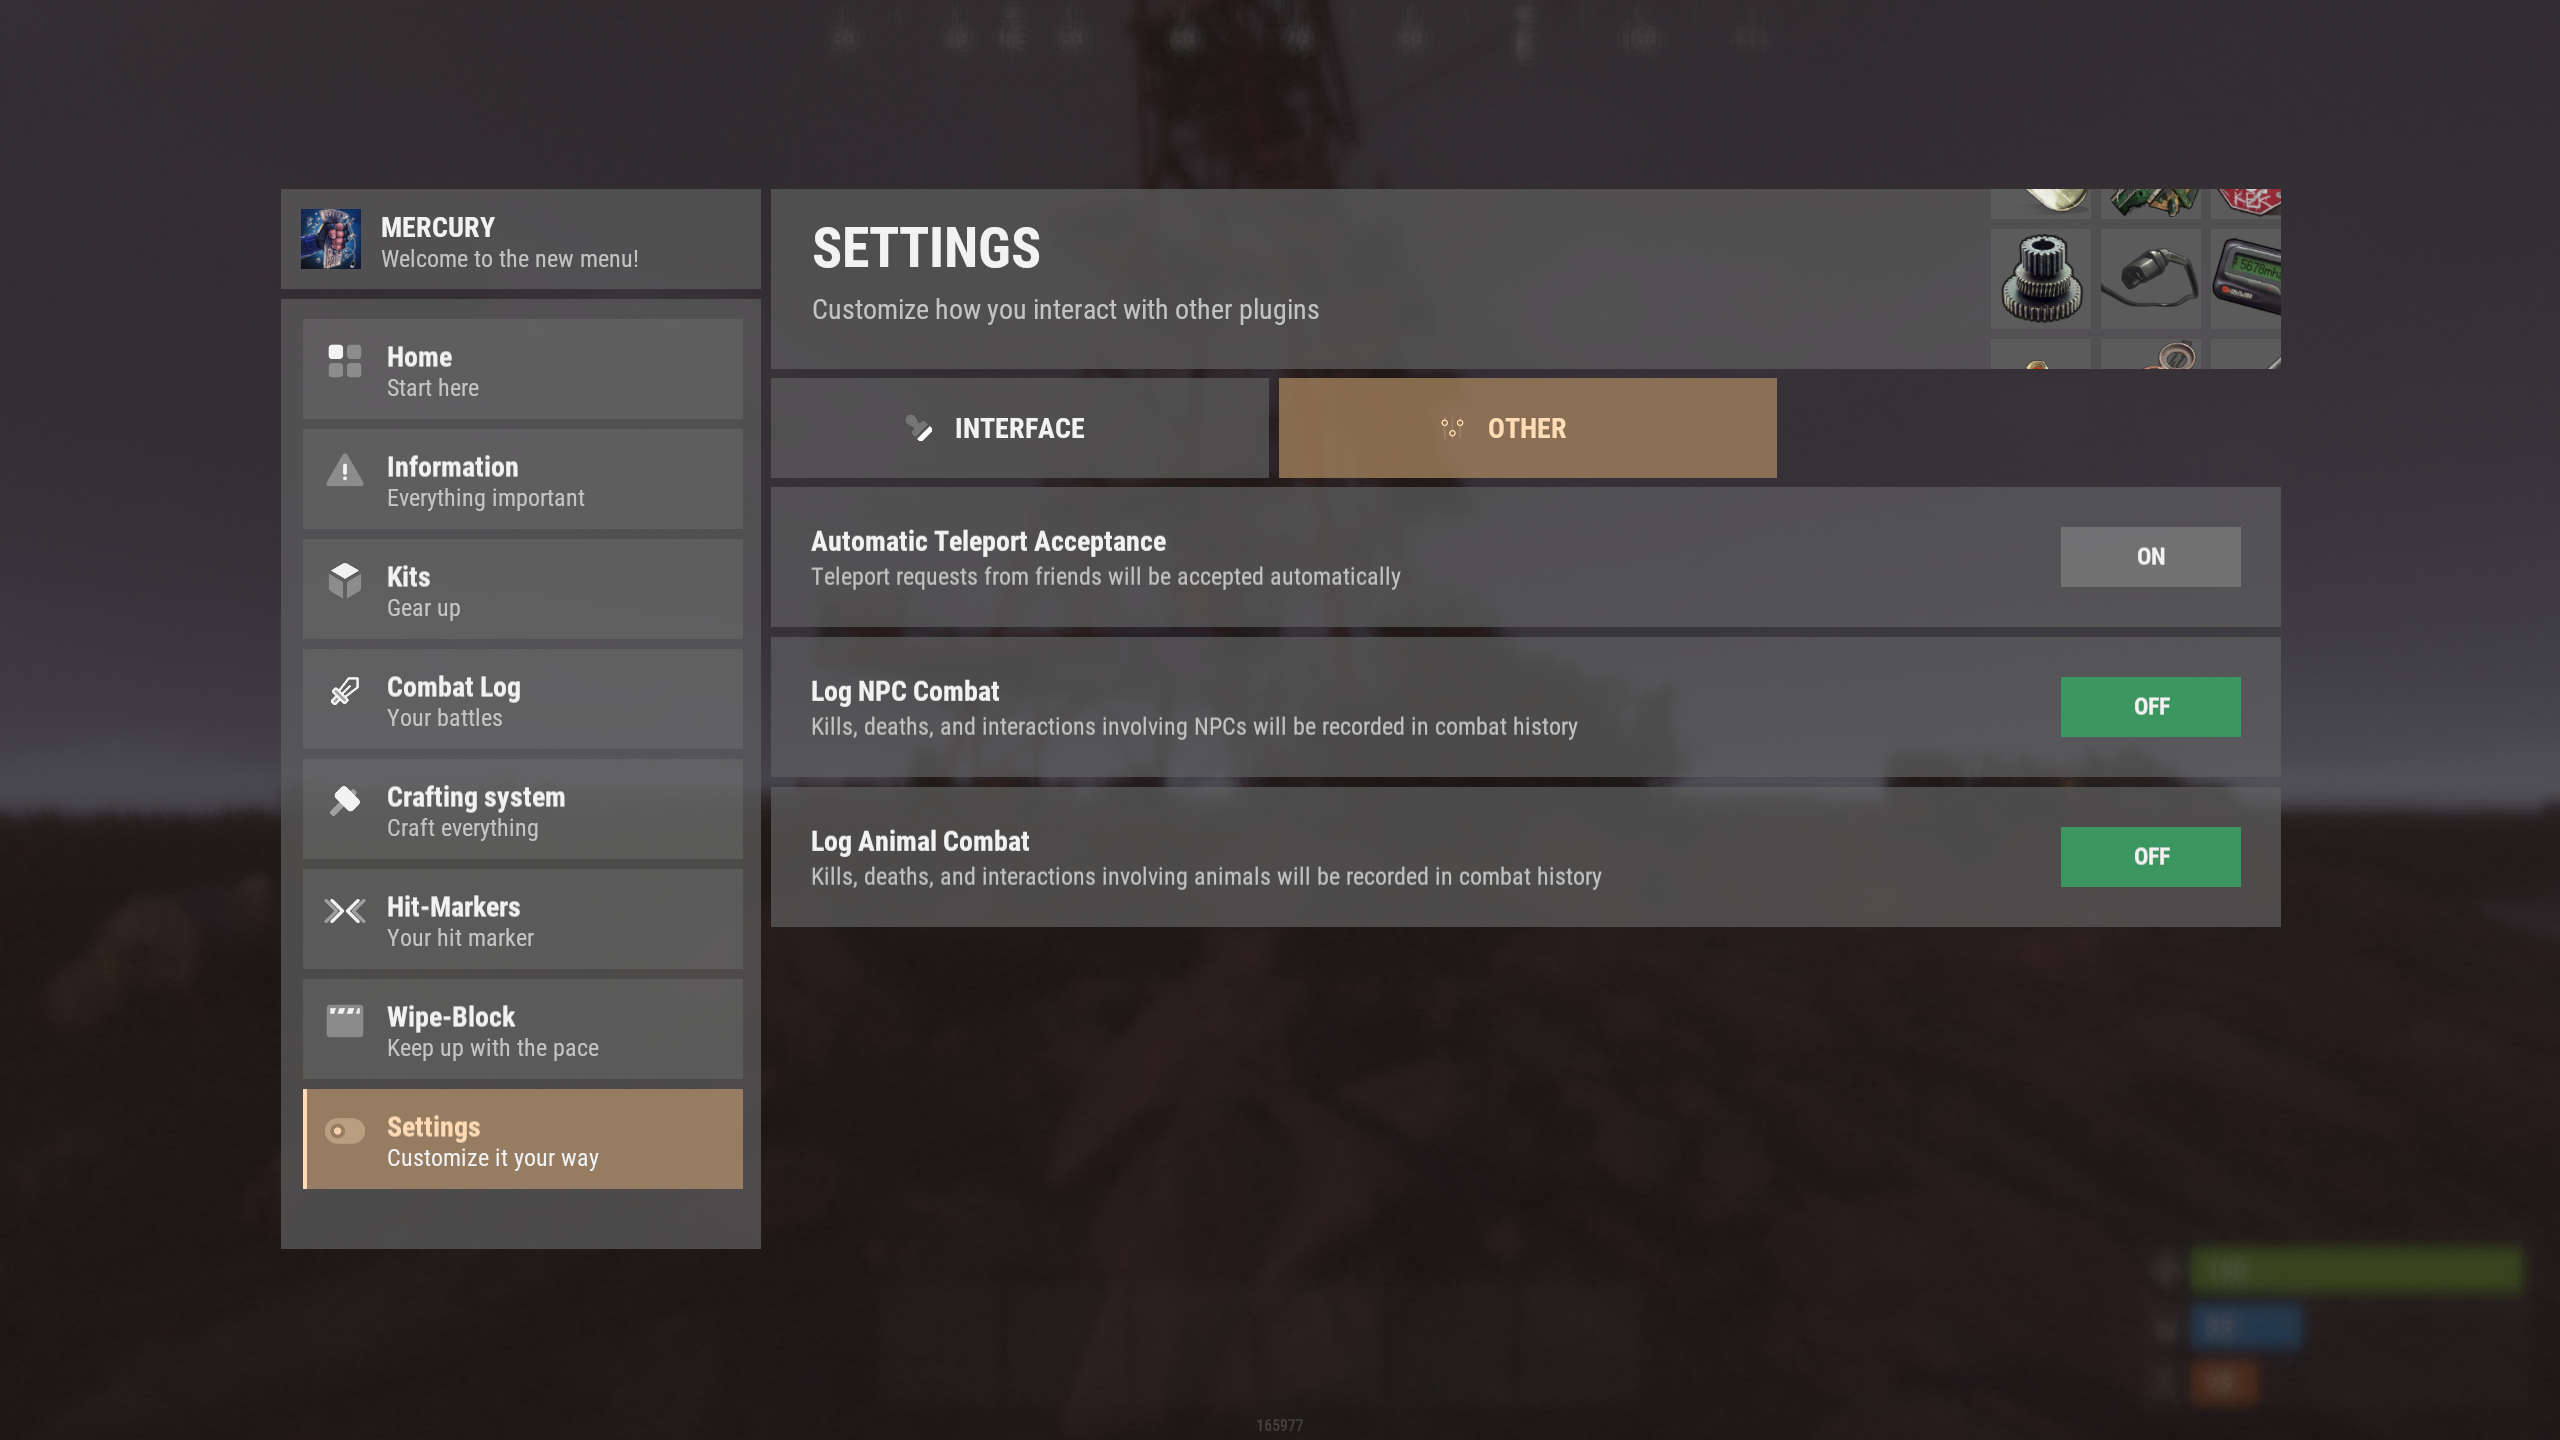Open the Combat Log sword icon
This screenshot has width=2560, height=1440.
345,691
